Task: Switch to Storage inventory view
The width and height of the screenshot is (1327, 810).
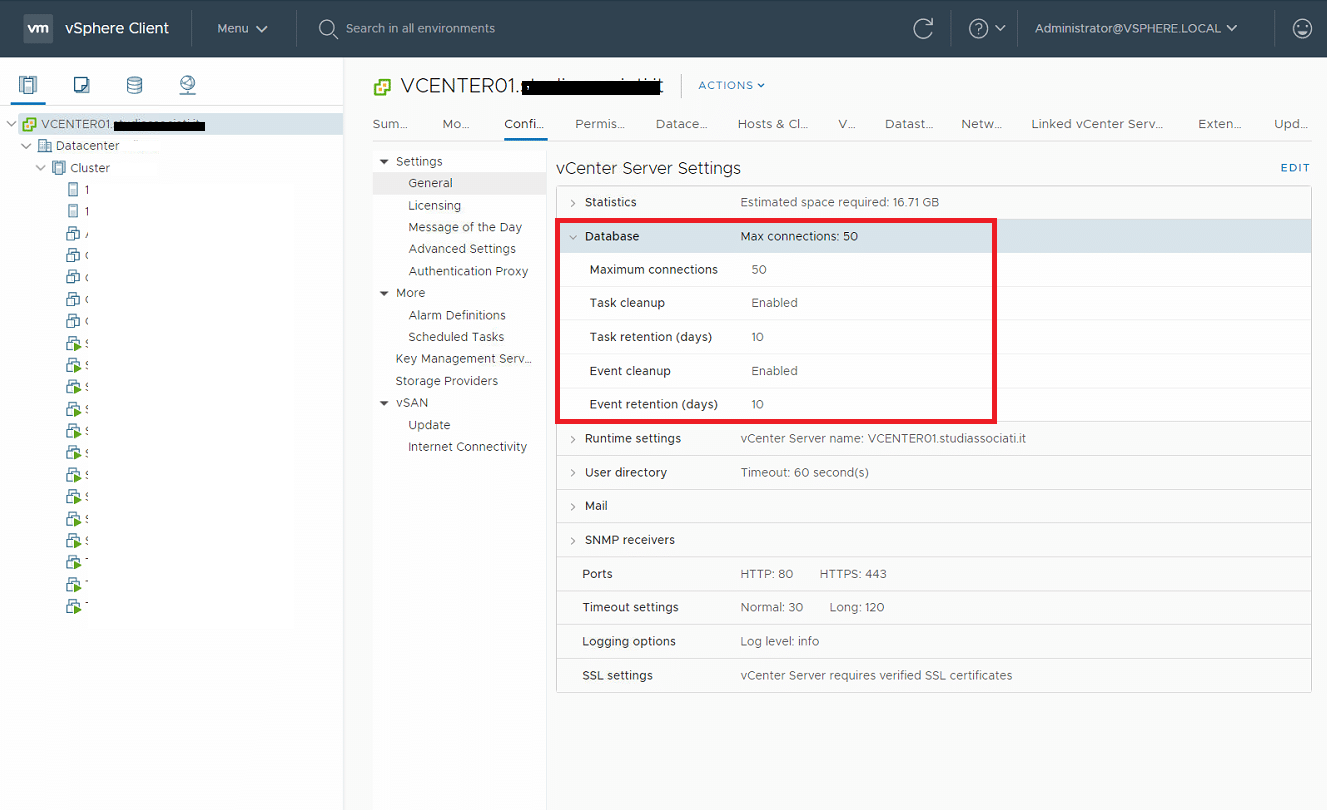Action: click(134, 85)
